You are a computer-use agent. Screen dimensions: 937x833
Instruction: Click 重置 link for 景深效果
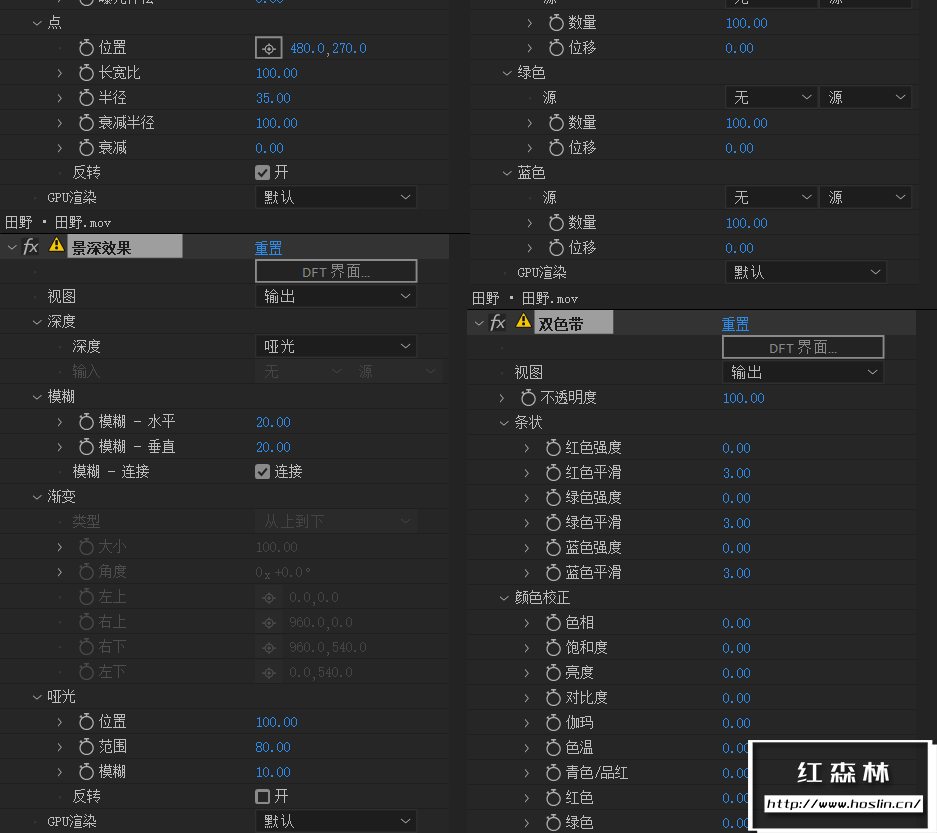coord(268,248)
